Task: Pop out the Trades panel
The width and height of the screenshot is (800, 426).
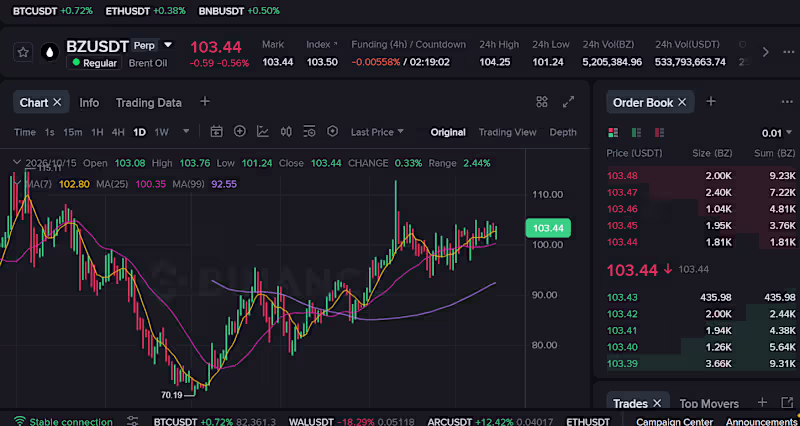Action: point(787,403)
